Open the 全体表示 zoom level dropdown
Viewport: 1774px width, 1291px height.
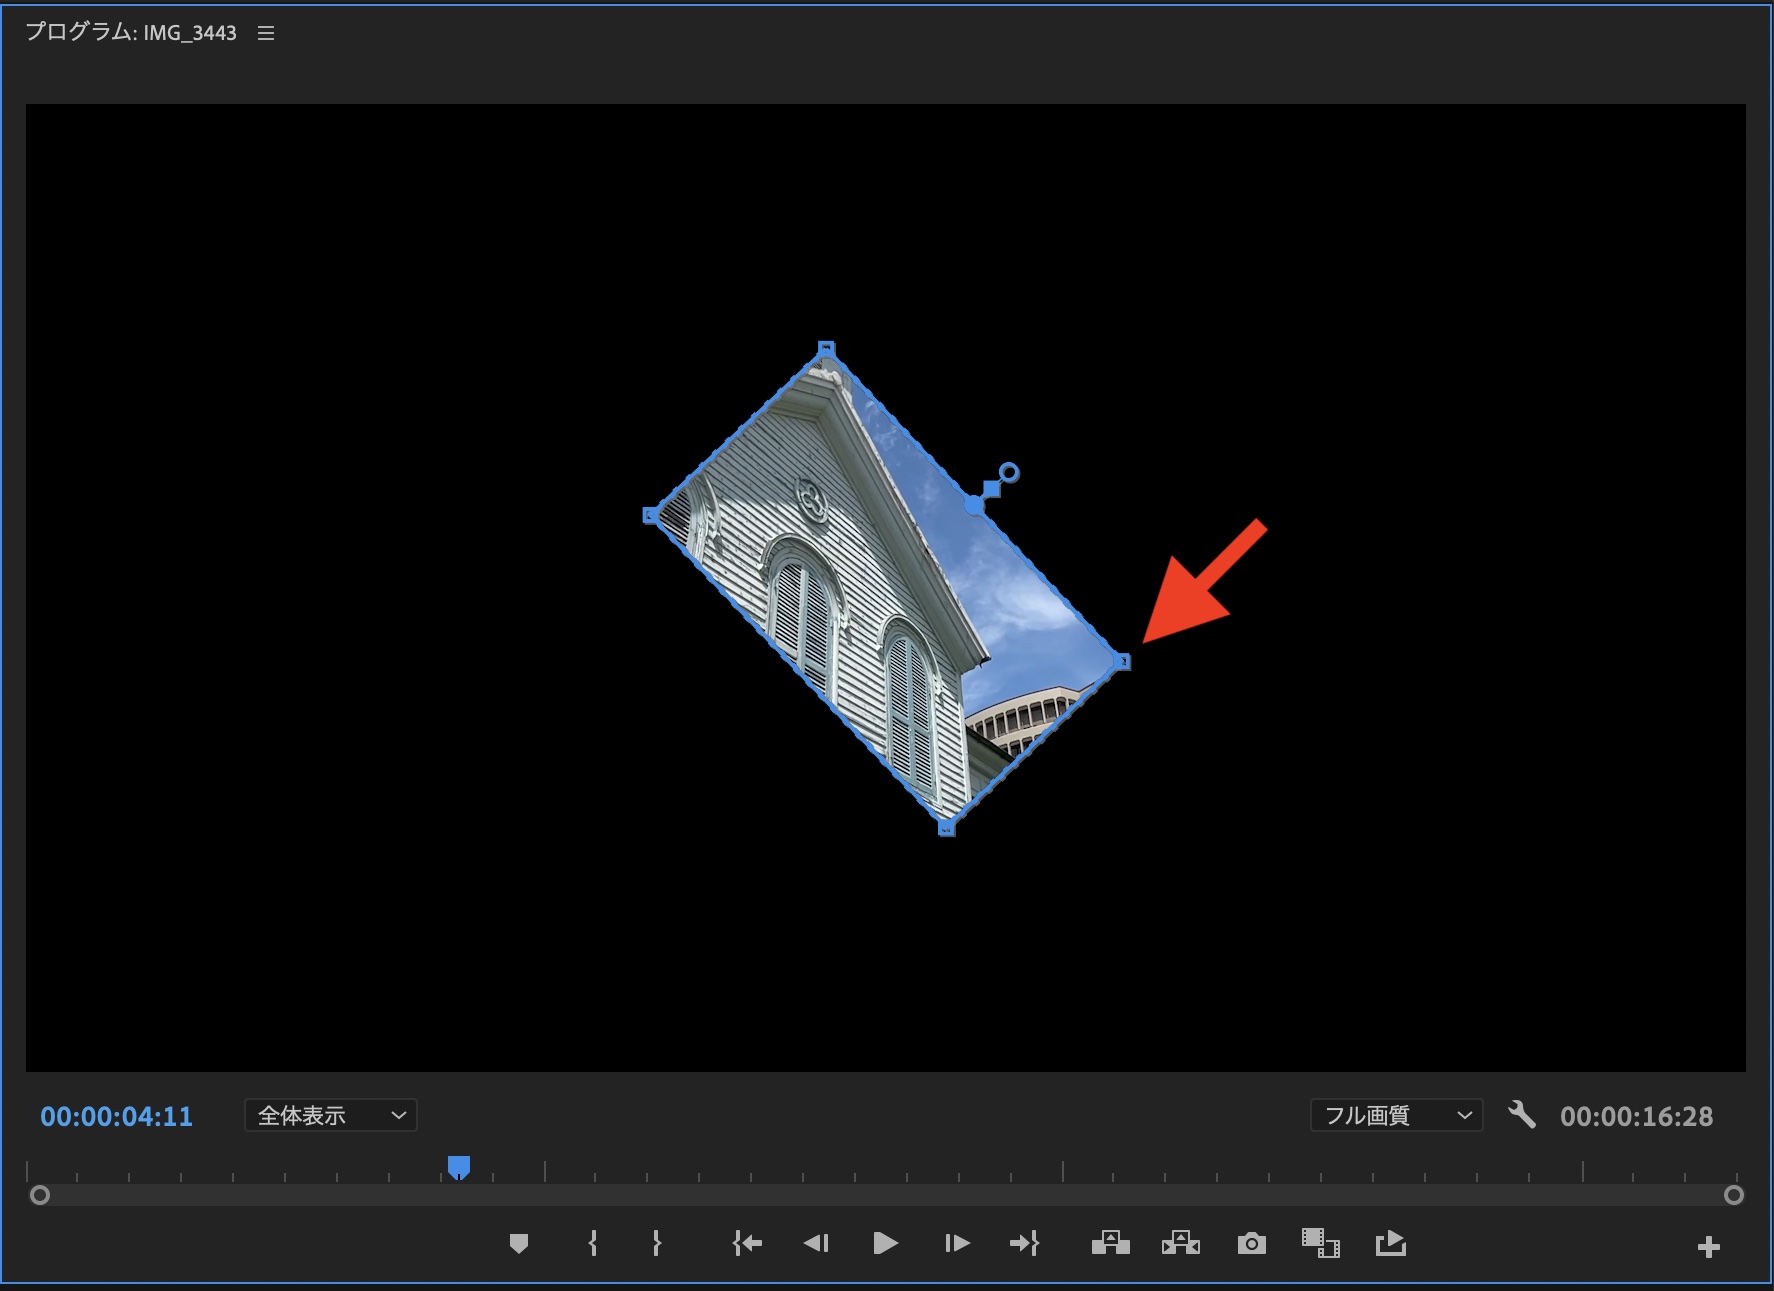coord(331,1115)
